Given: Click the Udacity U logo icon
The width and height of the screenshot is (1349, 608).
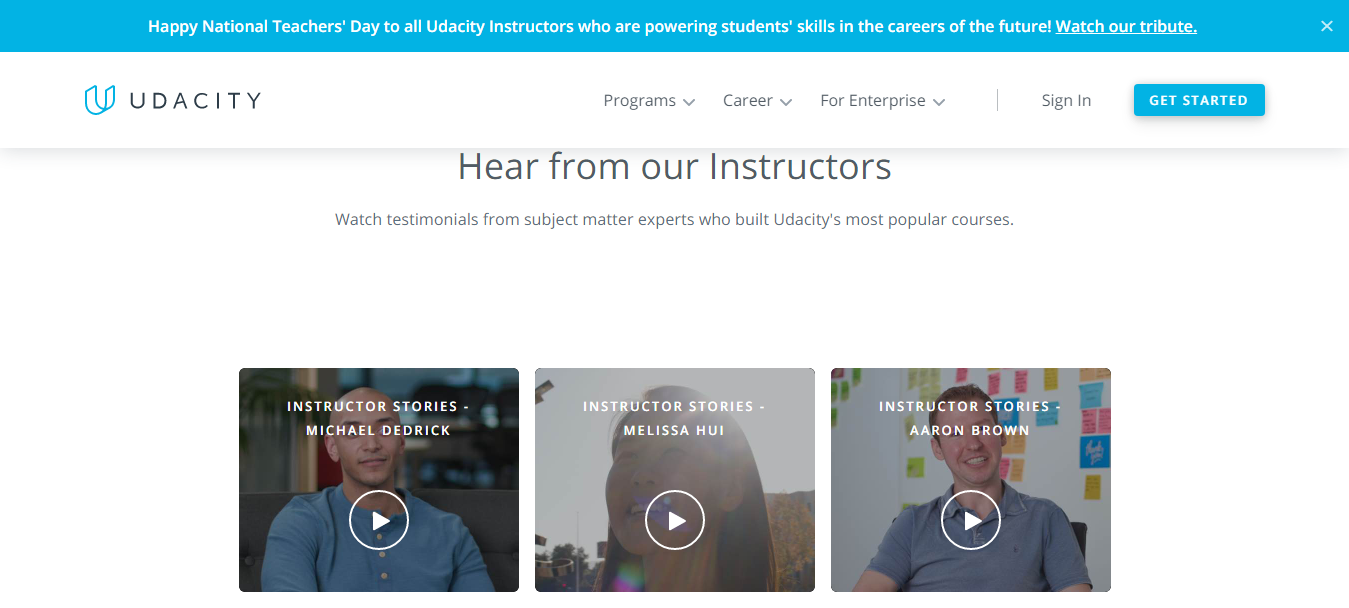Looking at the screenshot, I should tap(100, 100).
